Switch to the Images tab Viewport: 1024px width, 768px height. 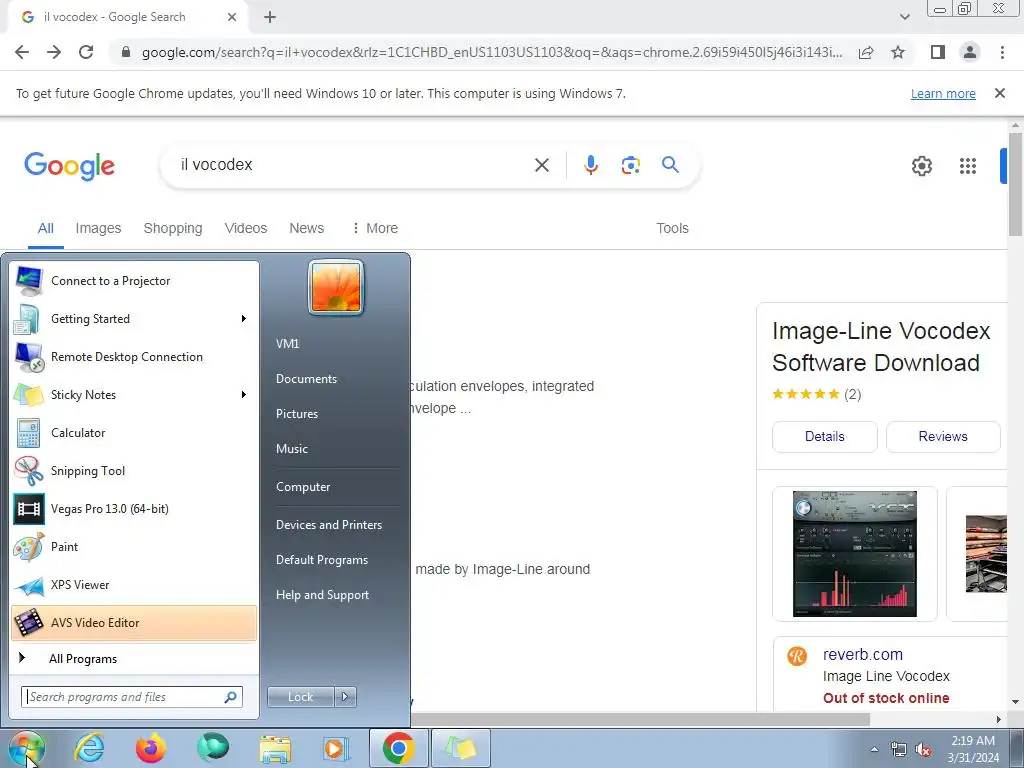coord(98,228)
